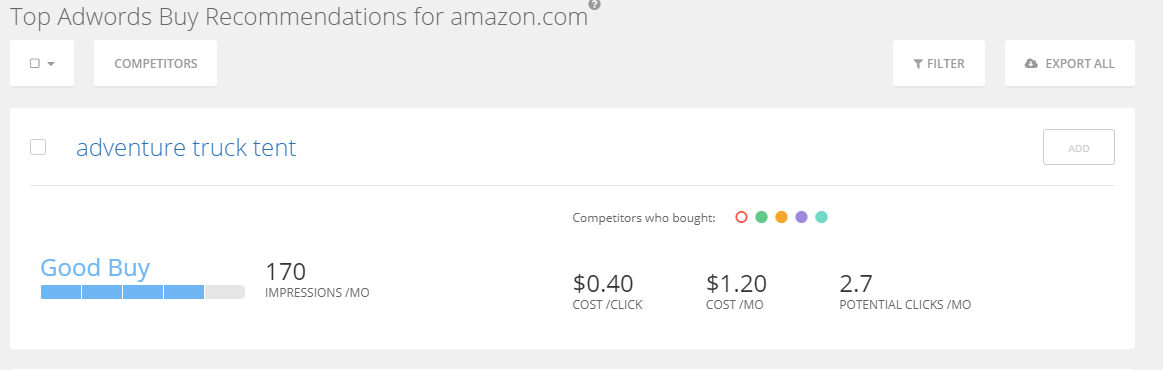Click the funnel icon in the Filter button

tap(918, 64)
